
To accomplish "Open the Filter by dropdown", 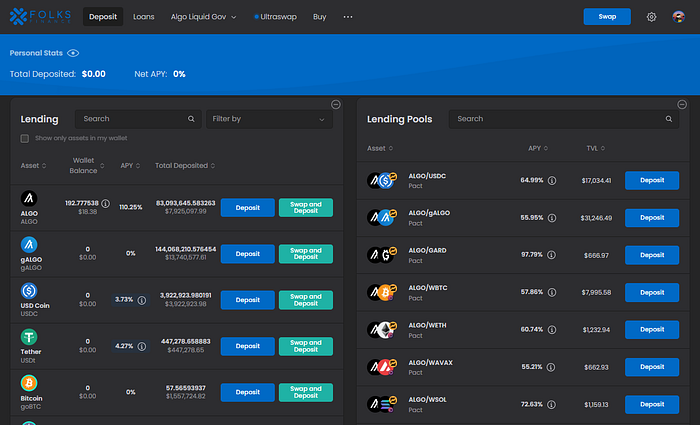I will click(x=269, y=119).
